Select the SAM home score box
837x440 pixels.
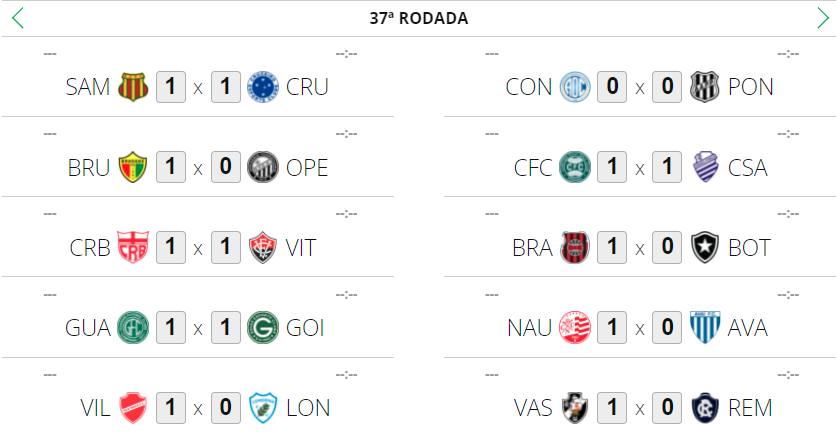tap(171, 87)
